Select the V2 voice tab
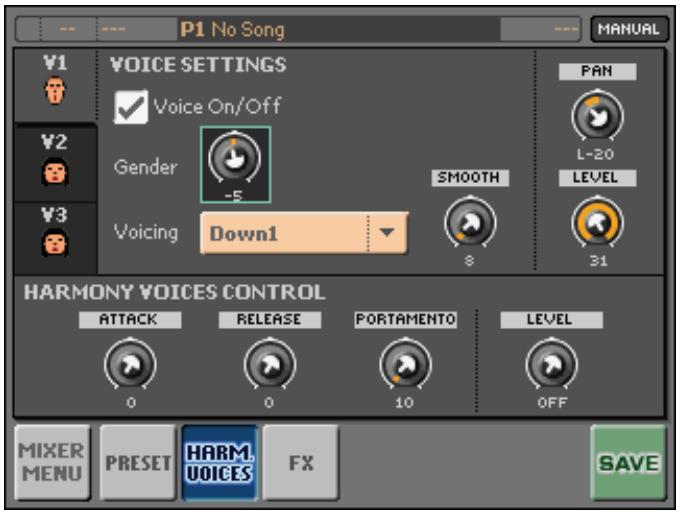The width and height of the screenshot is (682, 512). 55,164
